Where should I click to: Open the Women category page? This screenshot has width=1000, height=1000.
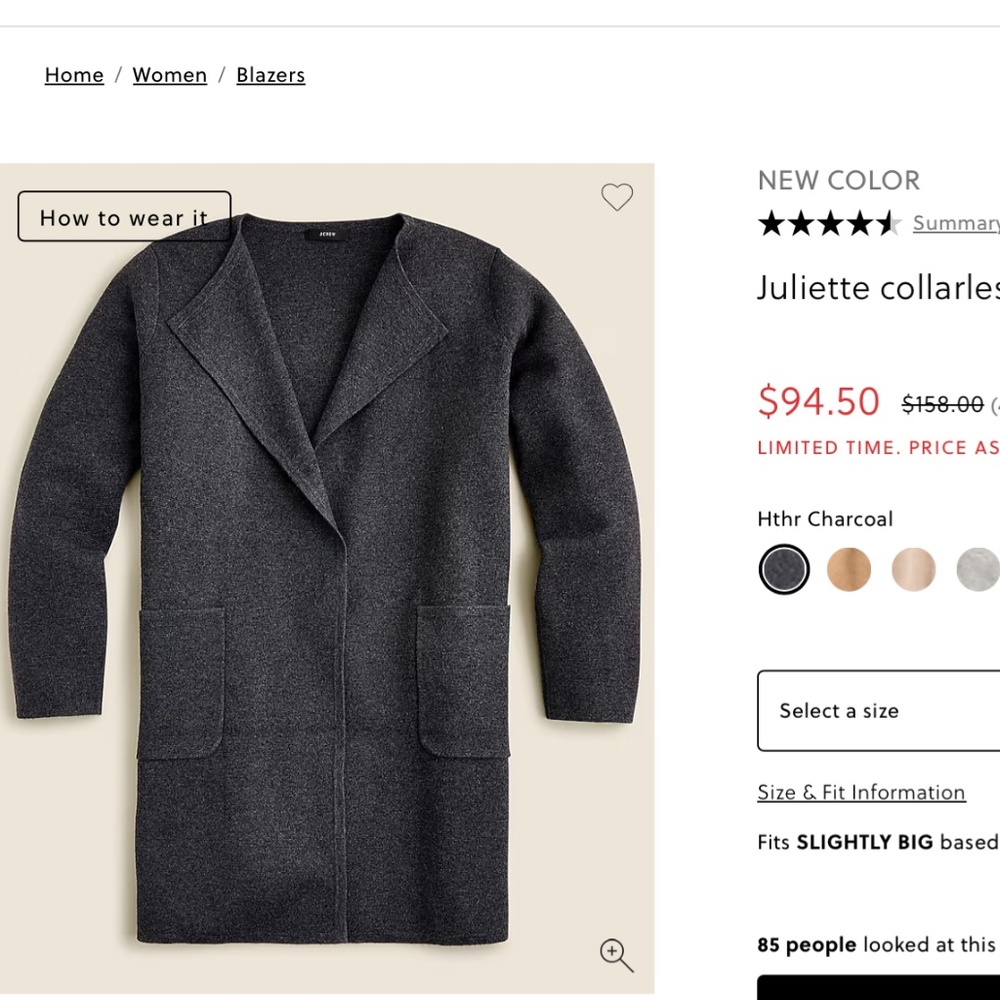point(169,74)
